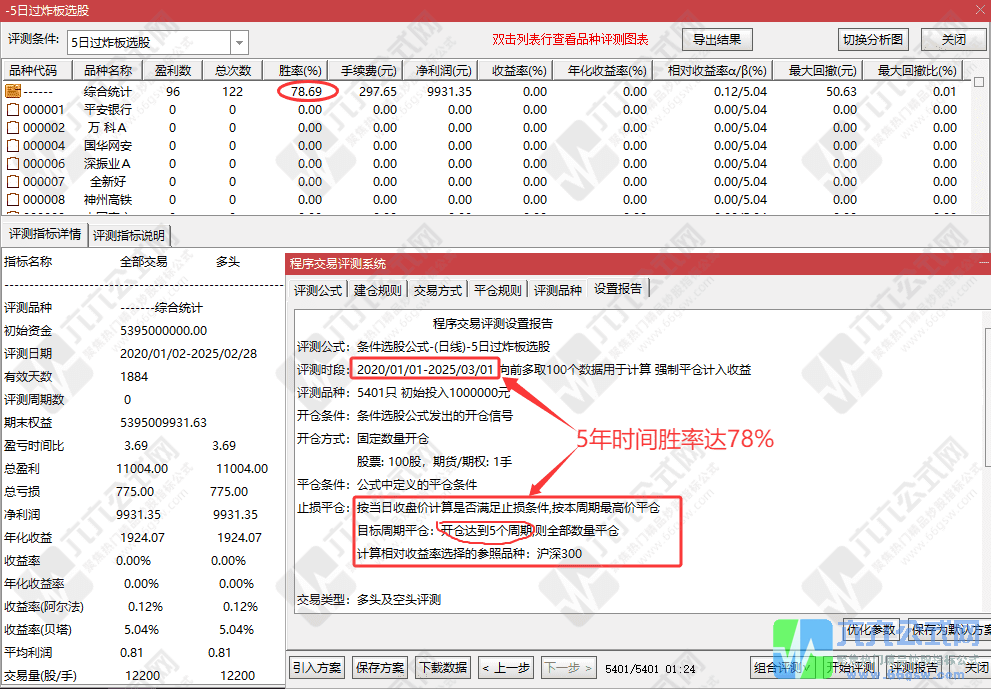Click 下载数据 to download data

442,667
